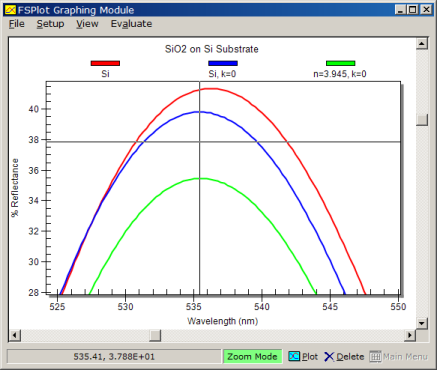Screen dimensions: 437x370
Task: Open the Setup menu
Action: click(x=50, y=24)
